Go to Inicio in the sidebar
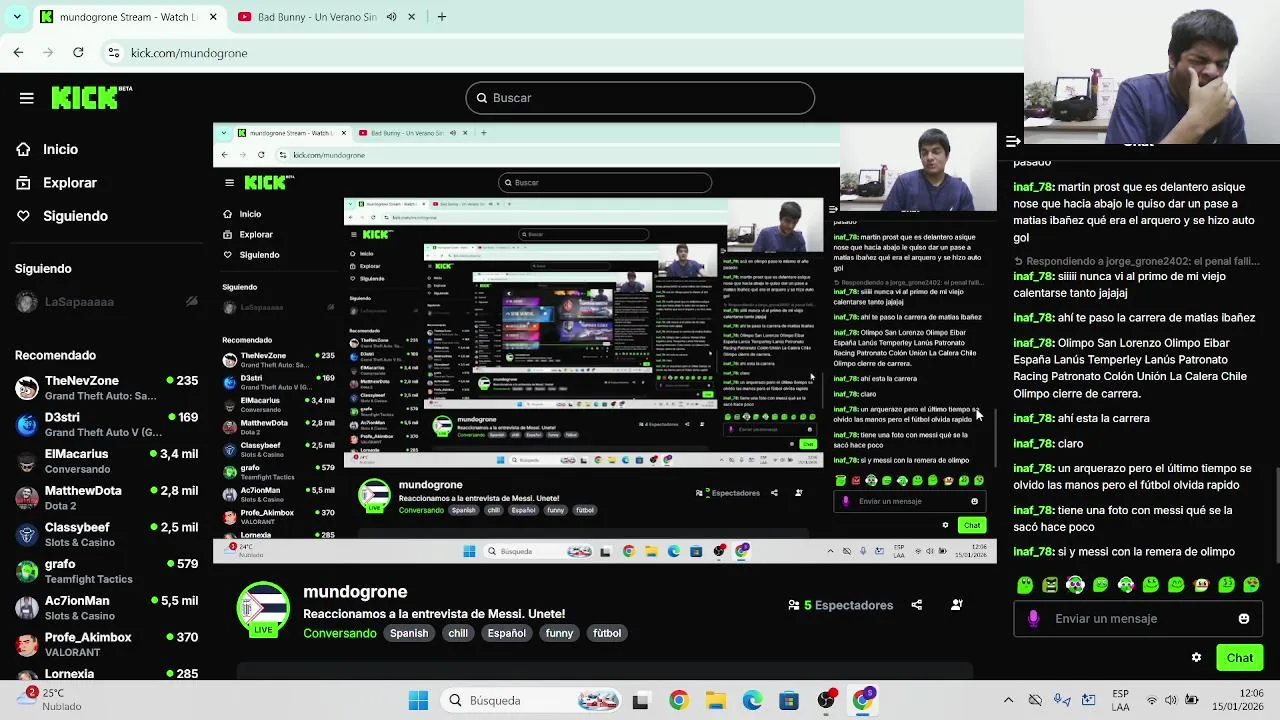Viewport: 1280px width, 720px height. tap(60, 149)
